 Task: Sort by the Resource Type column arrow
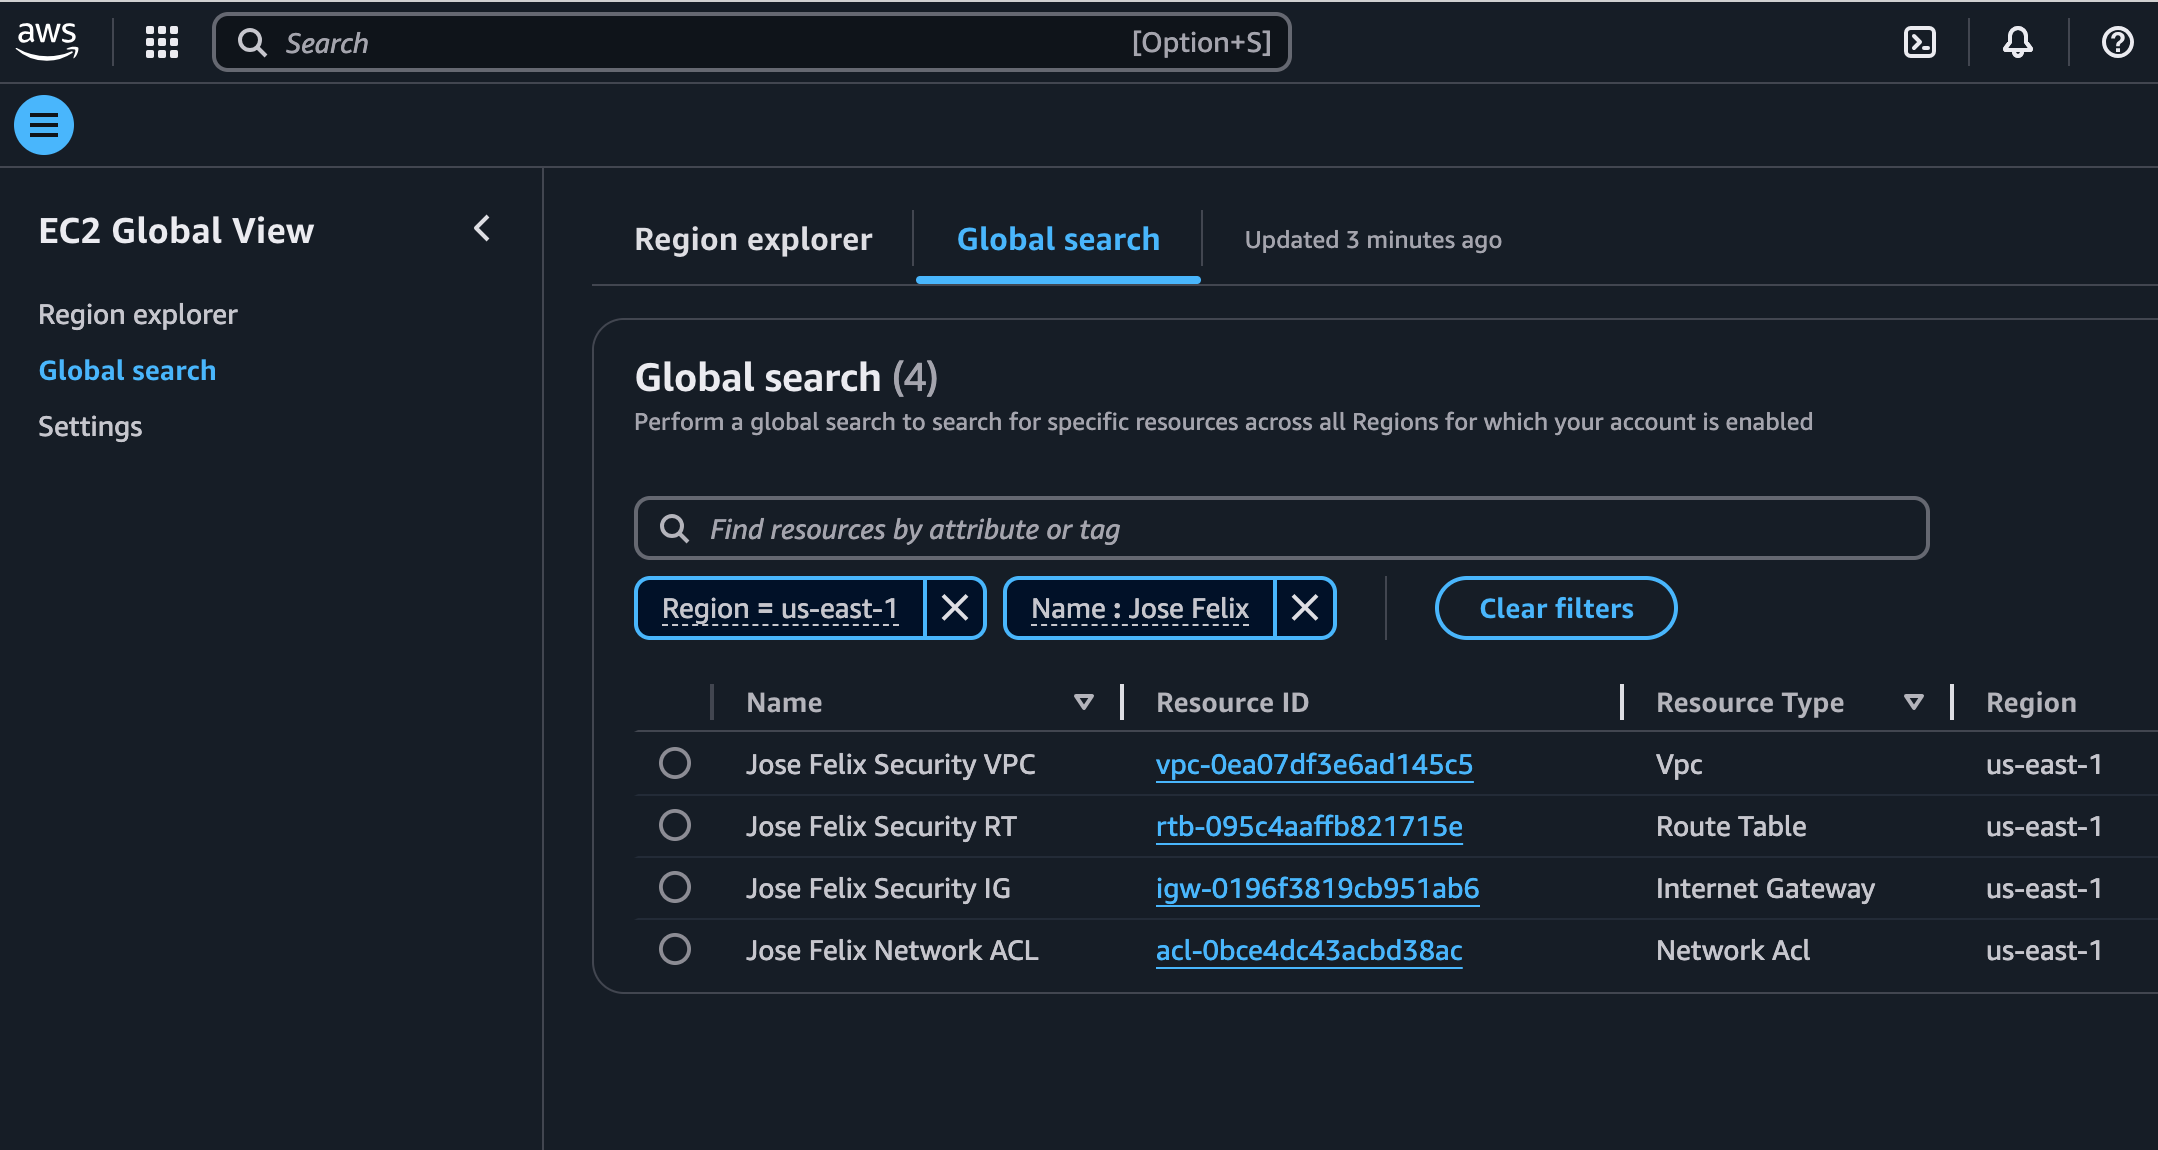click(1914, 702)
